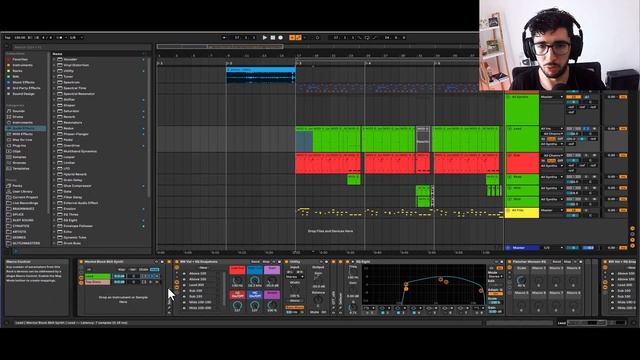Screen dimensions: 640x360
Task: Toggle the Flatcher Munson EQ rack activator
Action: (x=509, y=262)
